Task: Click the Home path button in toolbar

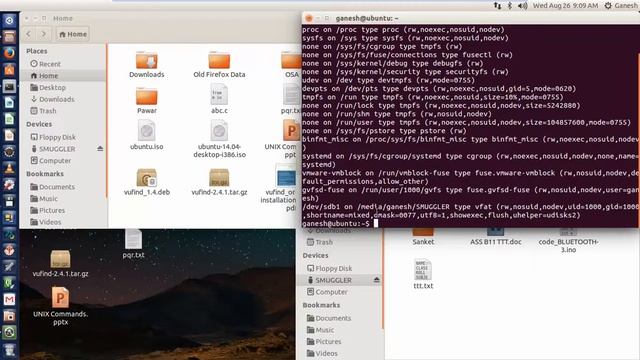Action: click(x=73, y=34)
